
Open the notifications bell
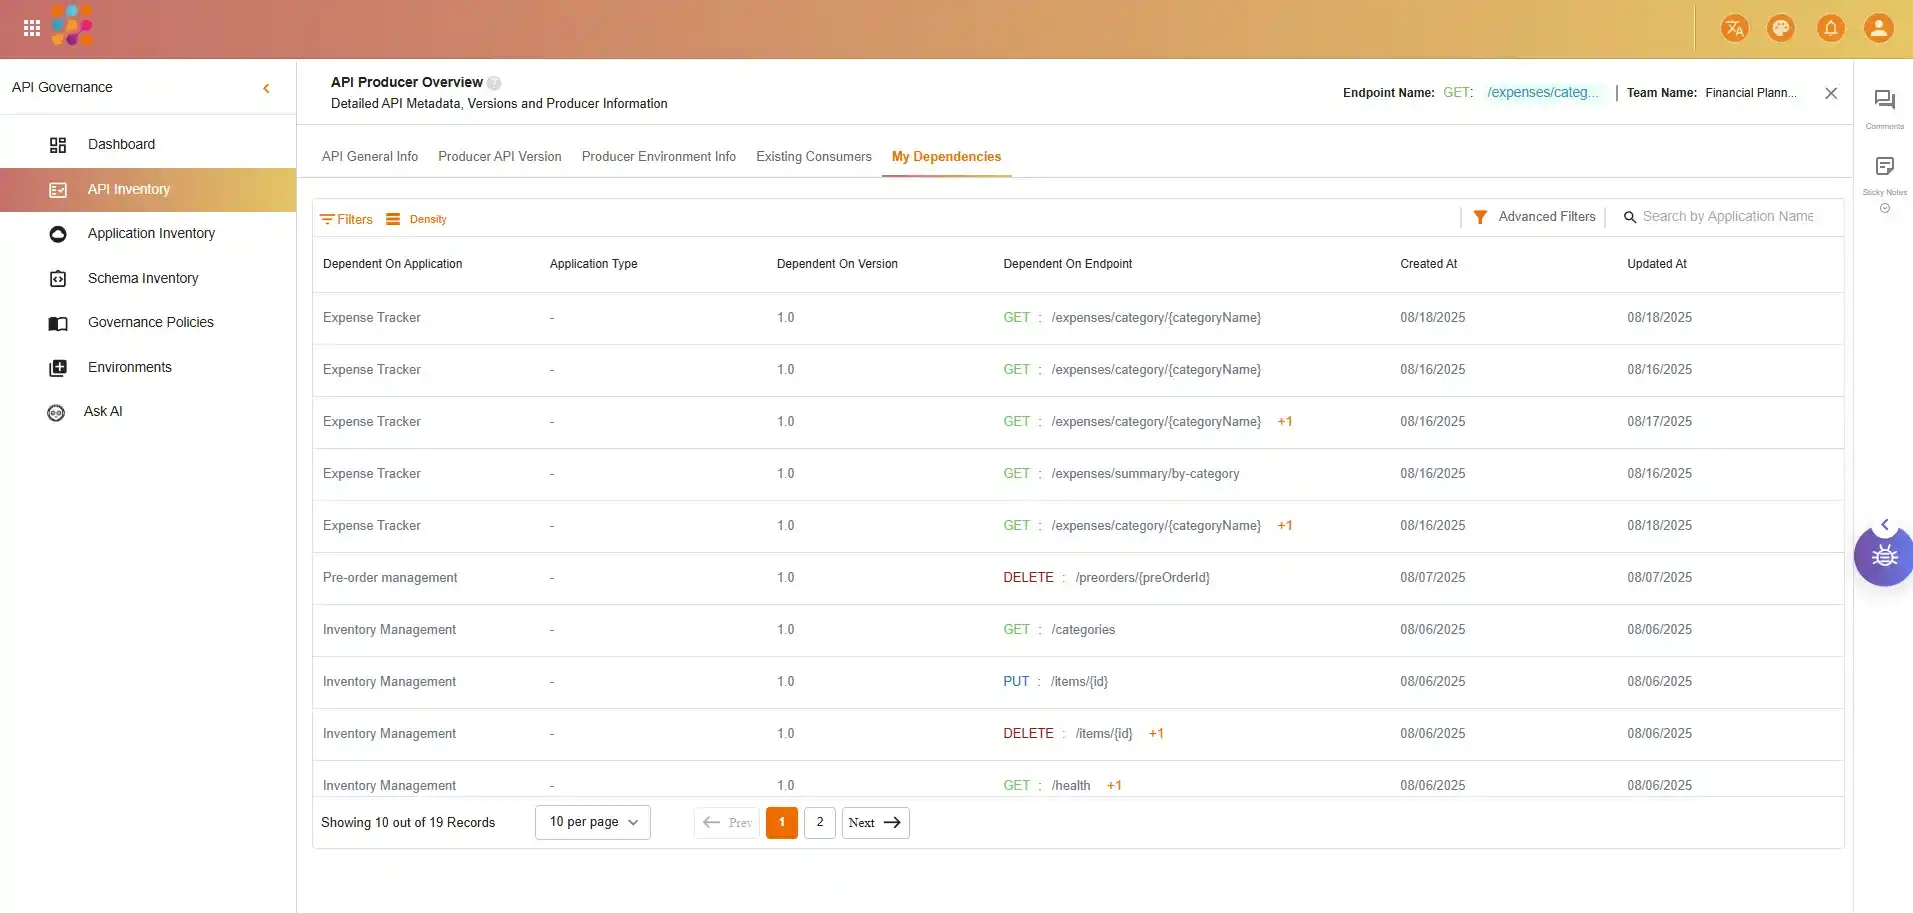1830,28
